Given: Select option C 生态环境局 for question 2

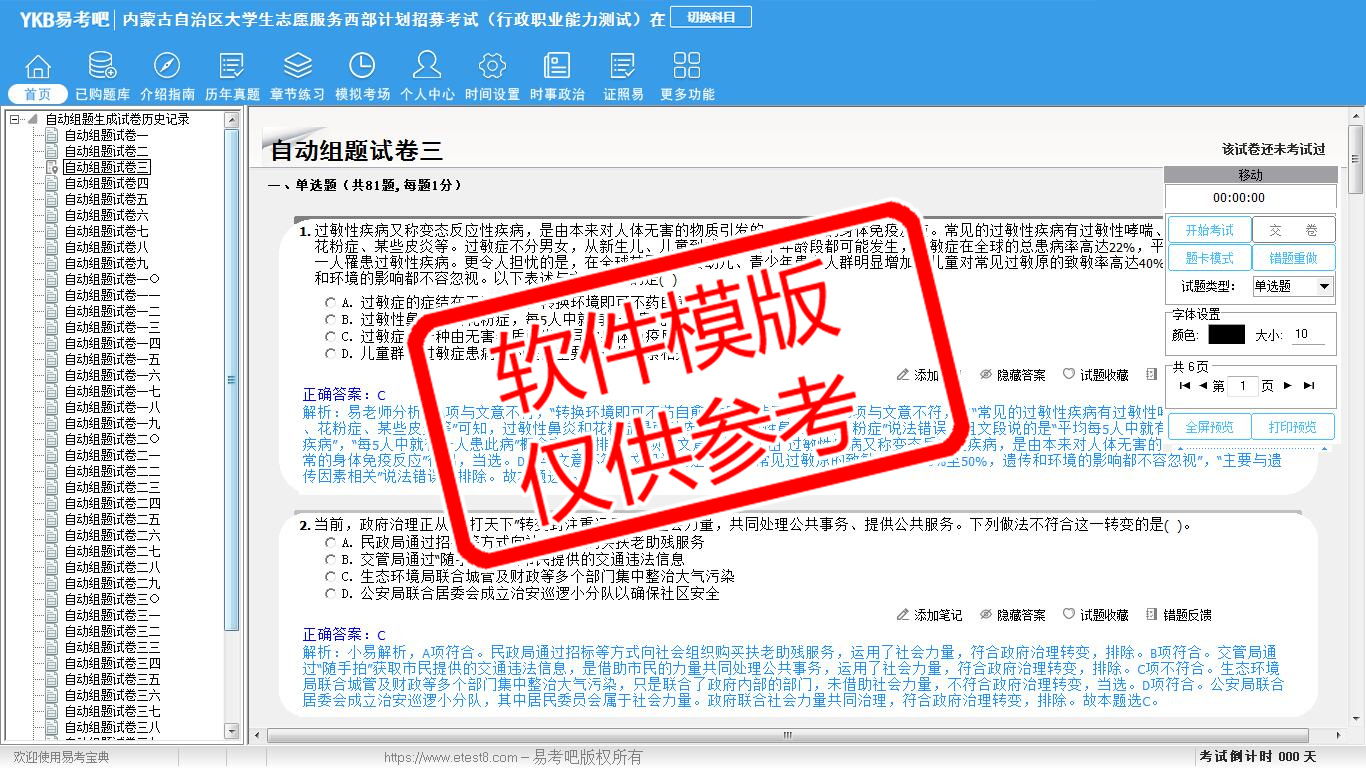Looking at the screenshot, I should pyautogui.click(x=331, y=576).
